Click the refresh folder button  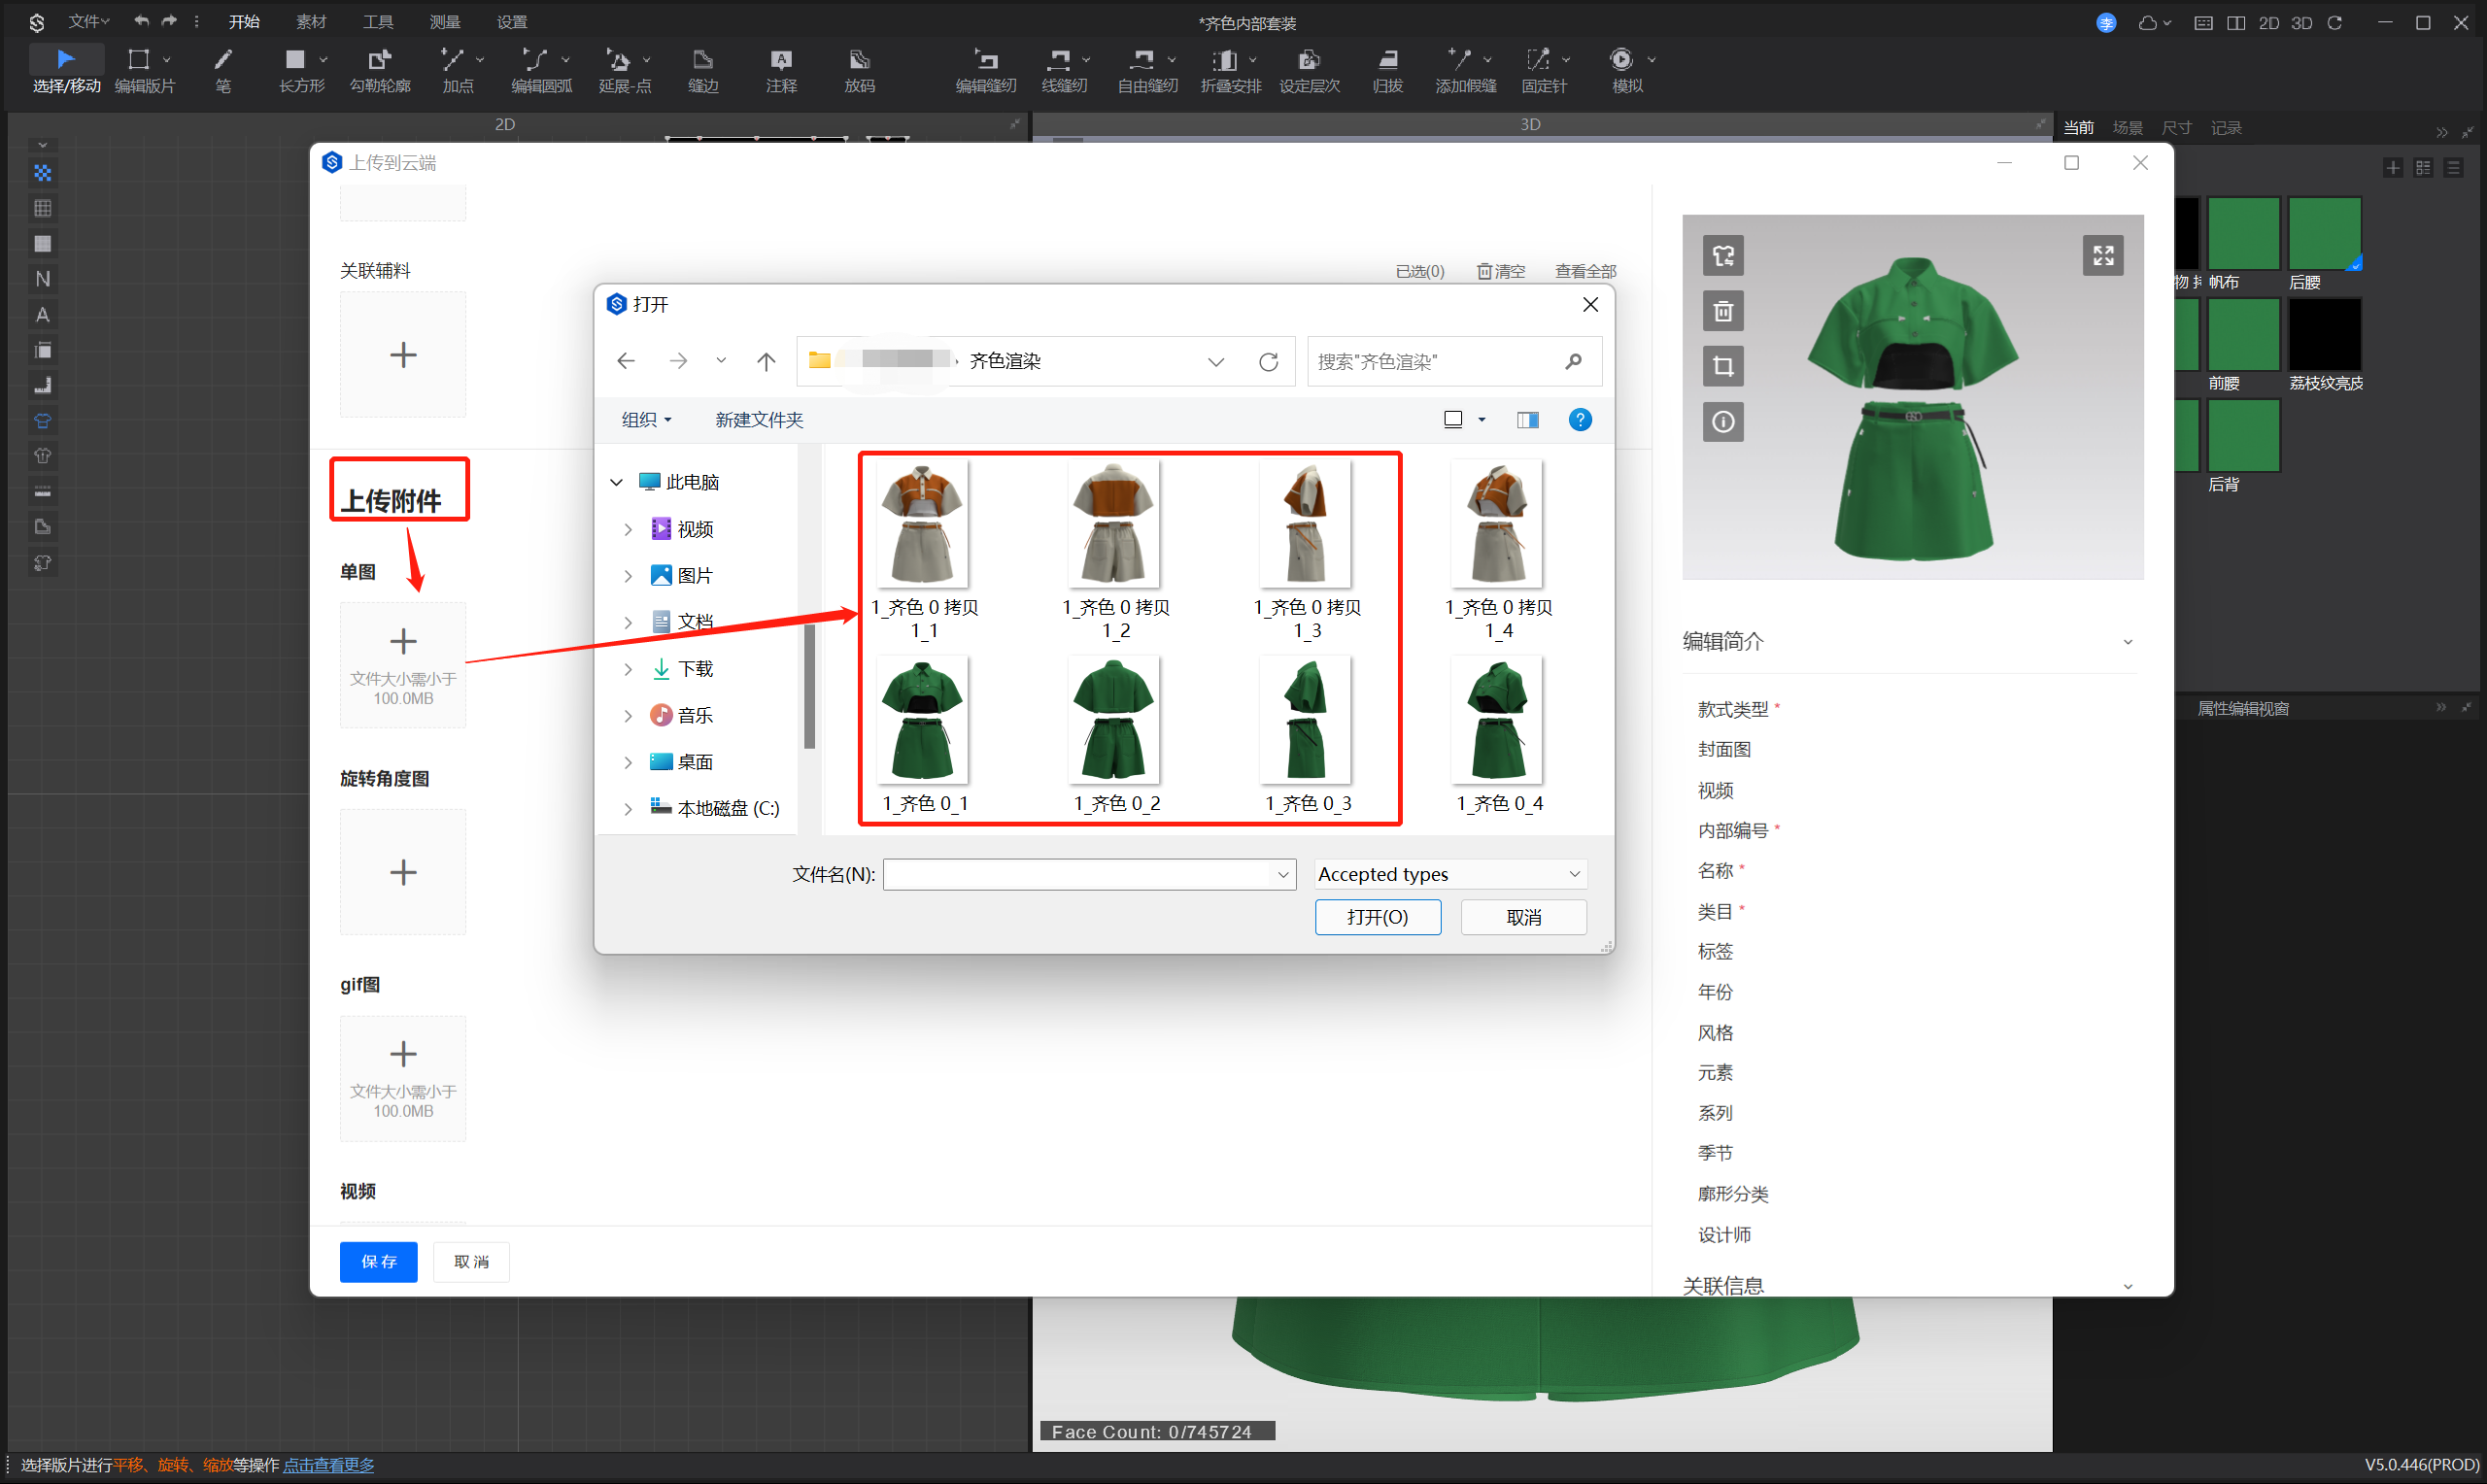pos(1268,362)
